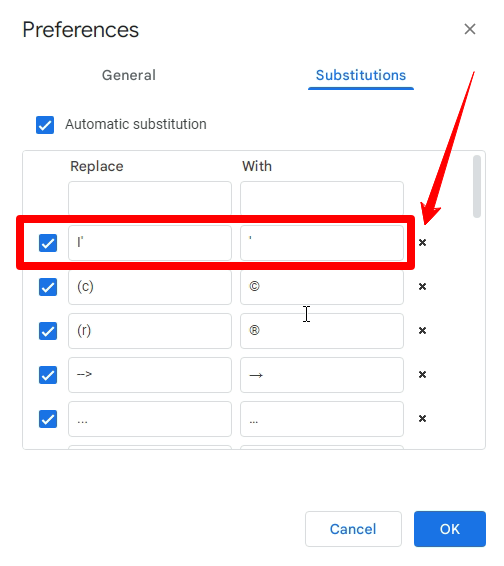Uncheck the I' substitution checkbox
Image resolution: width=504 pixels, height=566 pixels.
[x=48, y=243]
